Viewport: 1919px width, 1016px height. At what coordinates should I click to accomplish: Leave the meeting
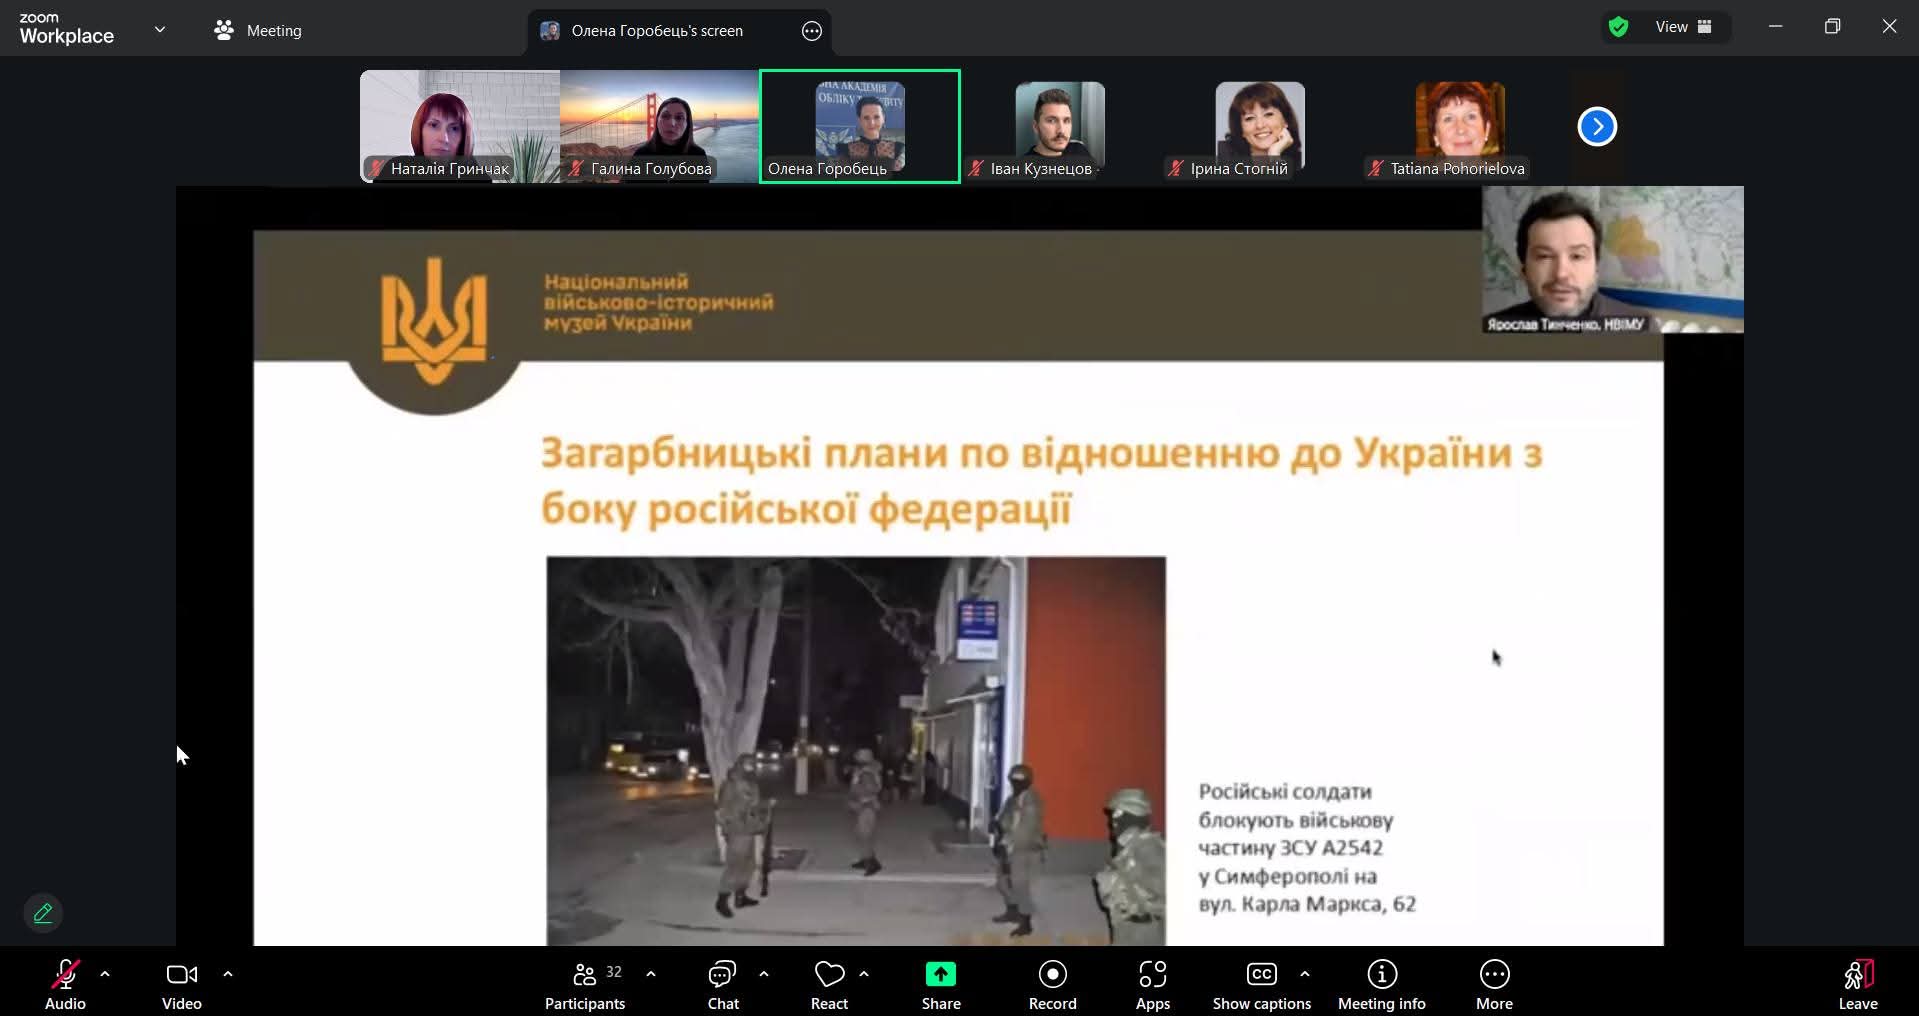[1857, 985]
